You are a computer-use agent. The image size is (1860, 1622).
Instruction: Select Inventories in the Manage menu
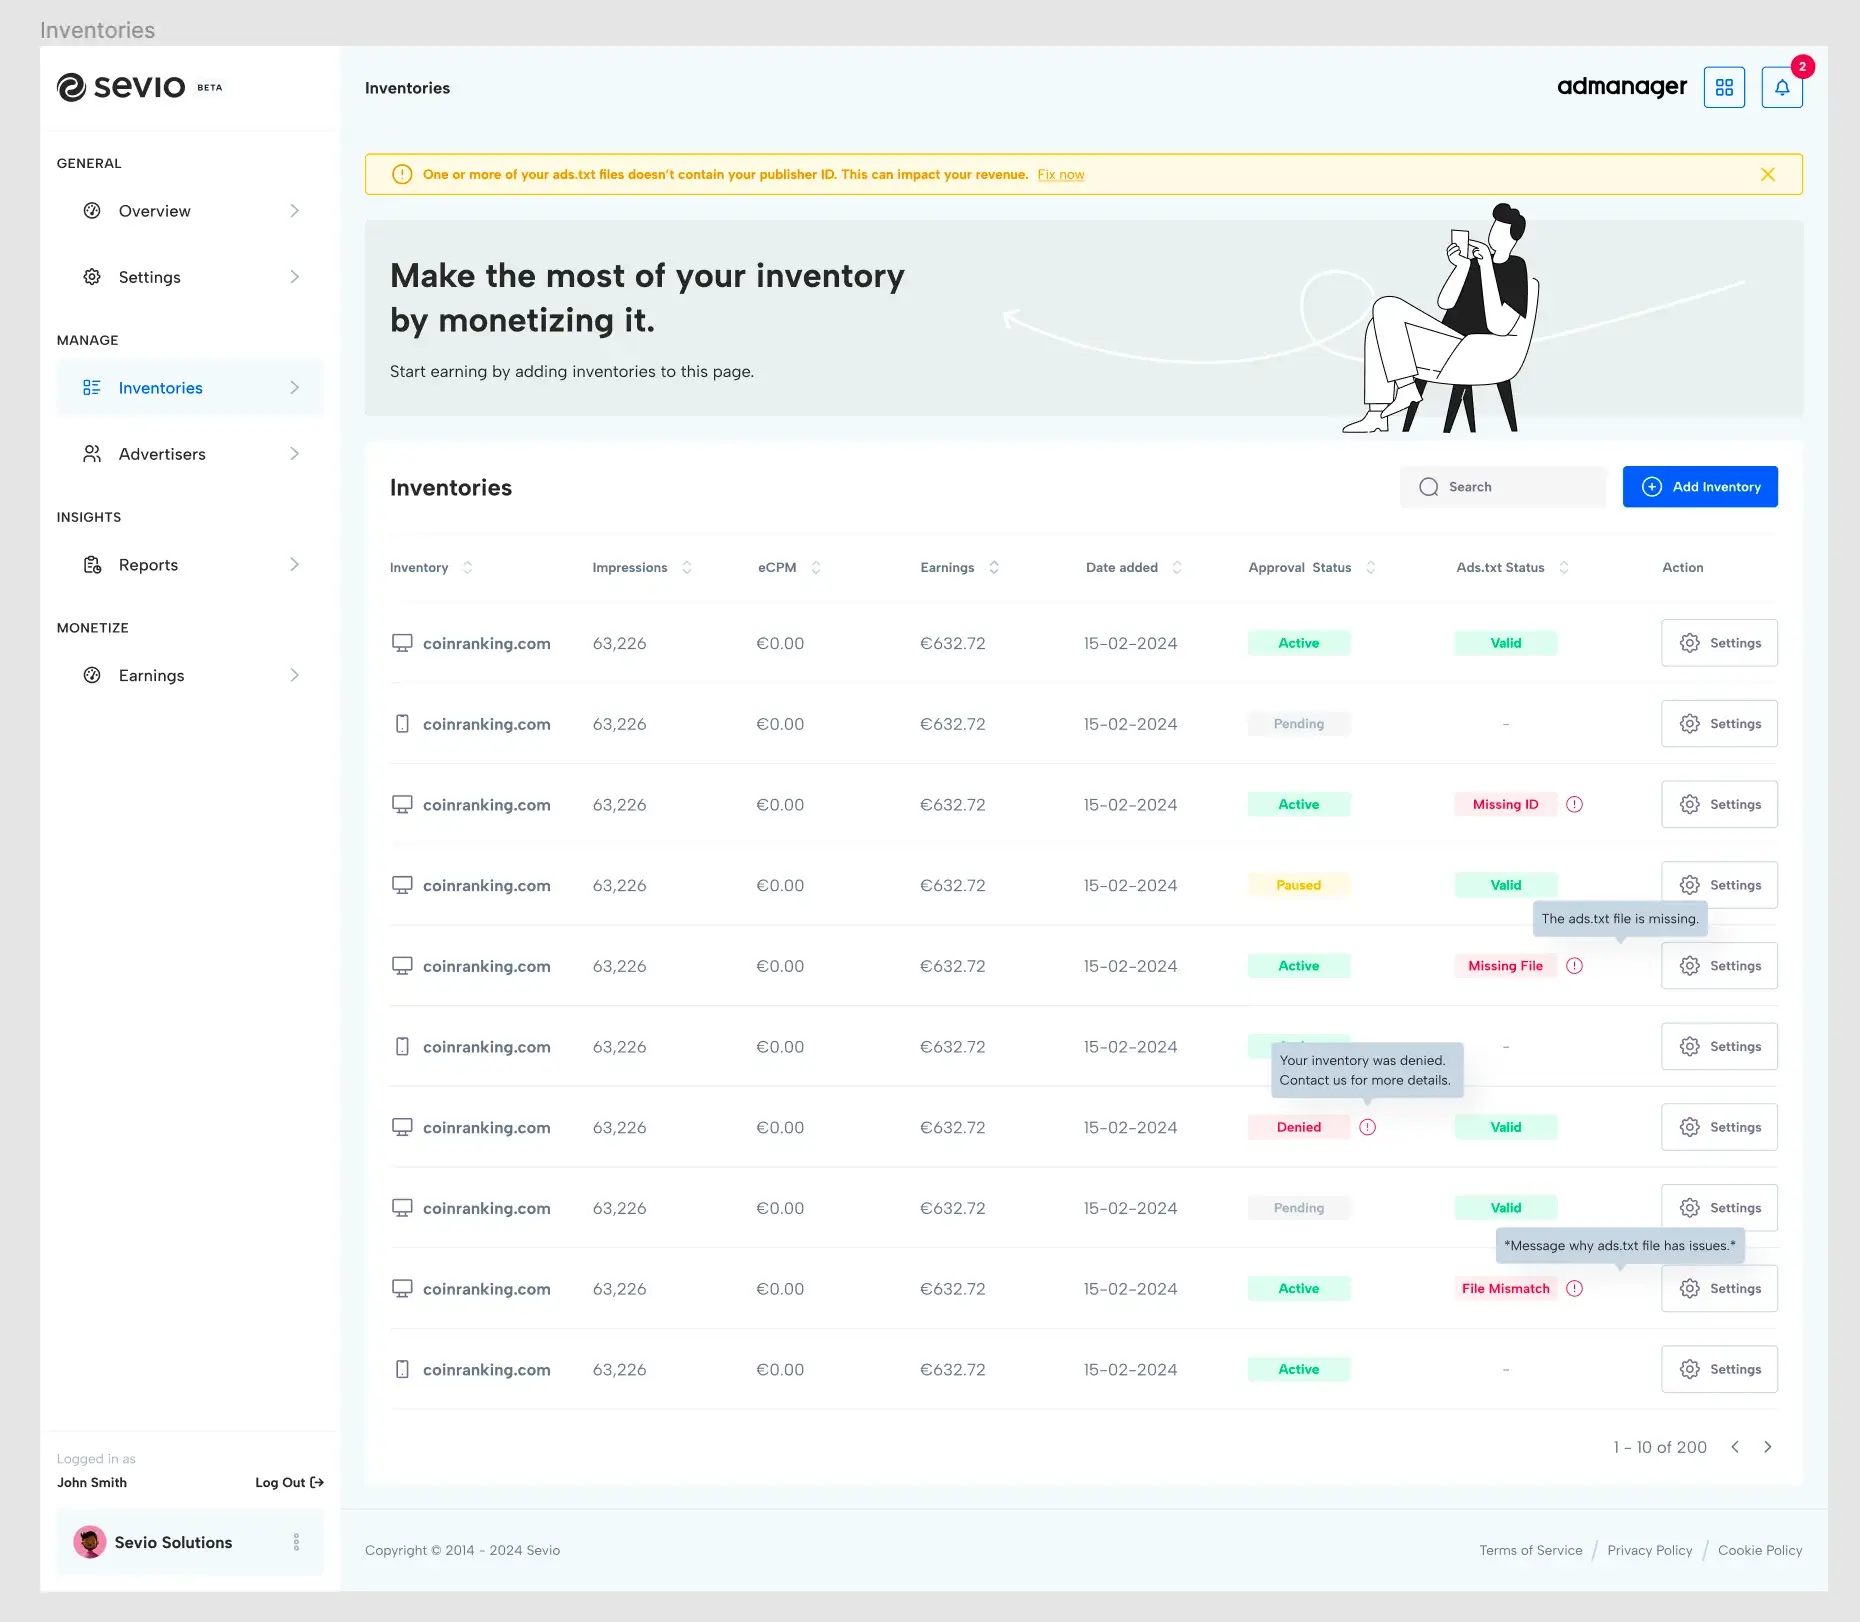[x=160, y=388]
